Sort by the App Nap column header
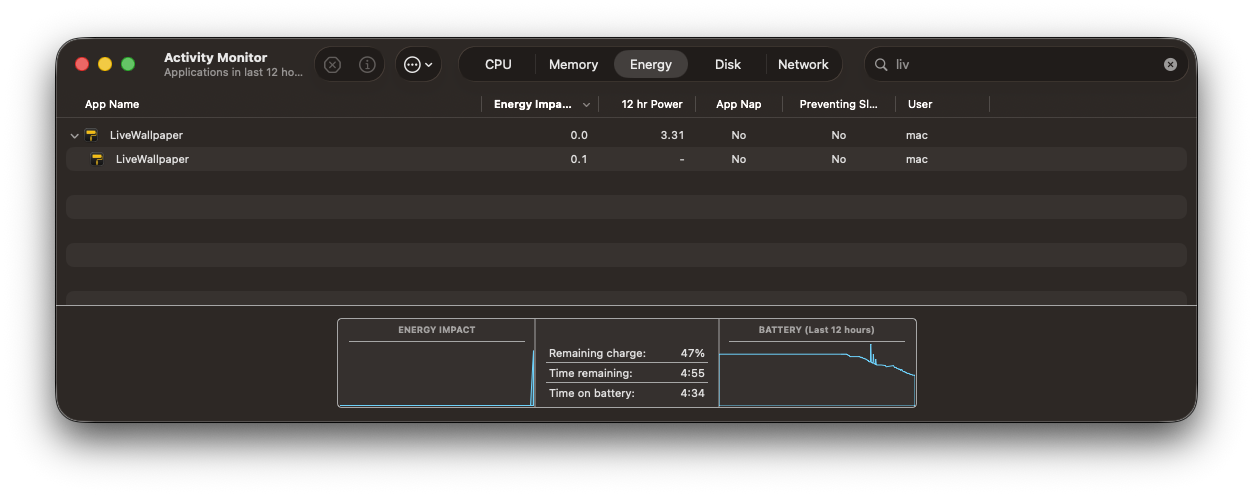 739,104
